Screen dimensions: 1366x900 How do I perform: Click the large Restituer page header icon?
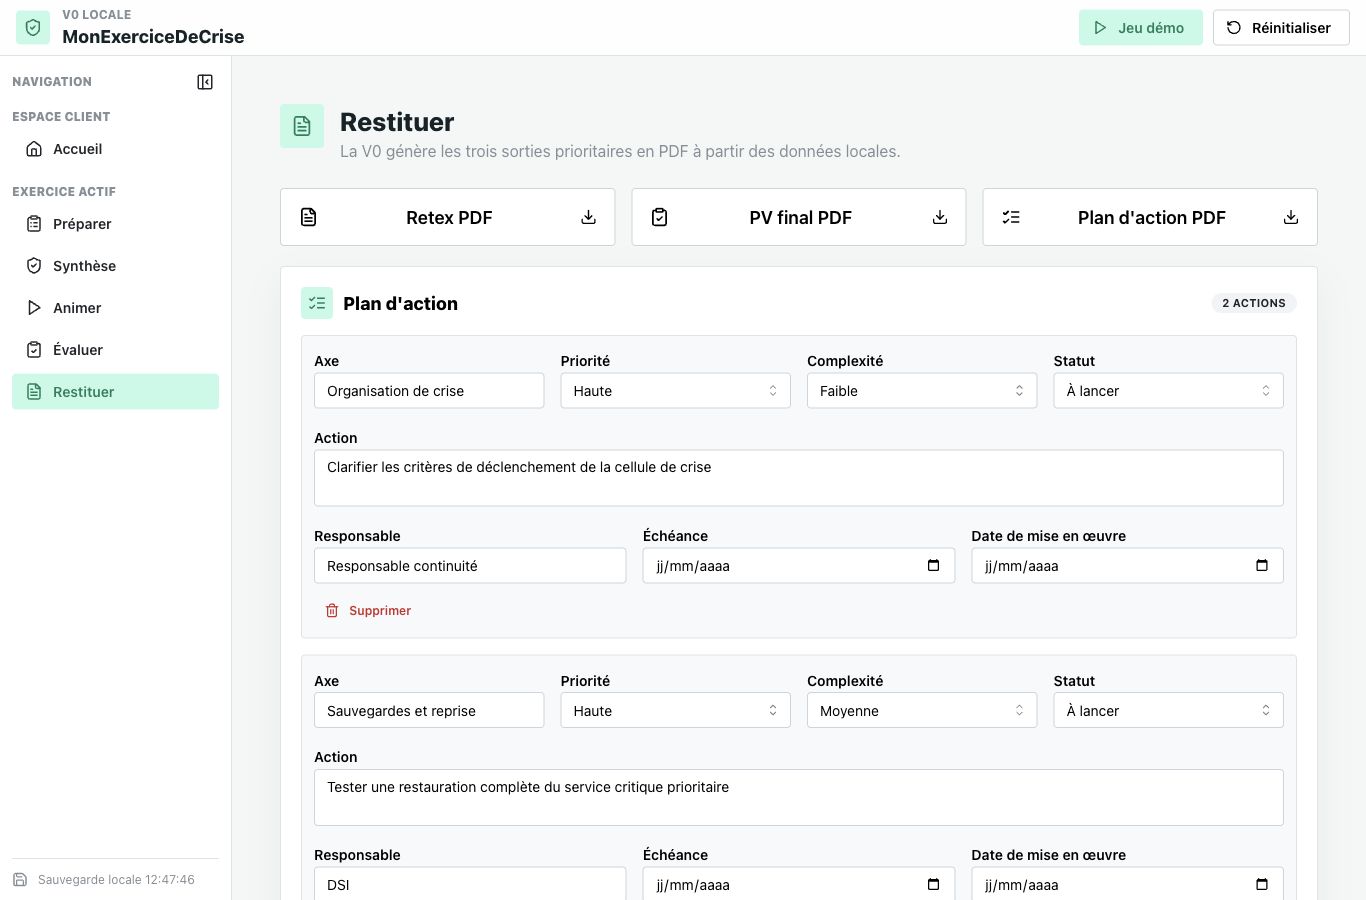tap(302, 126)
